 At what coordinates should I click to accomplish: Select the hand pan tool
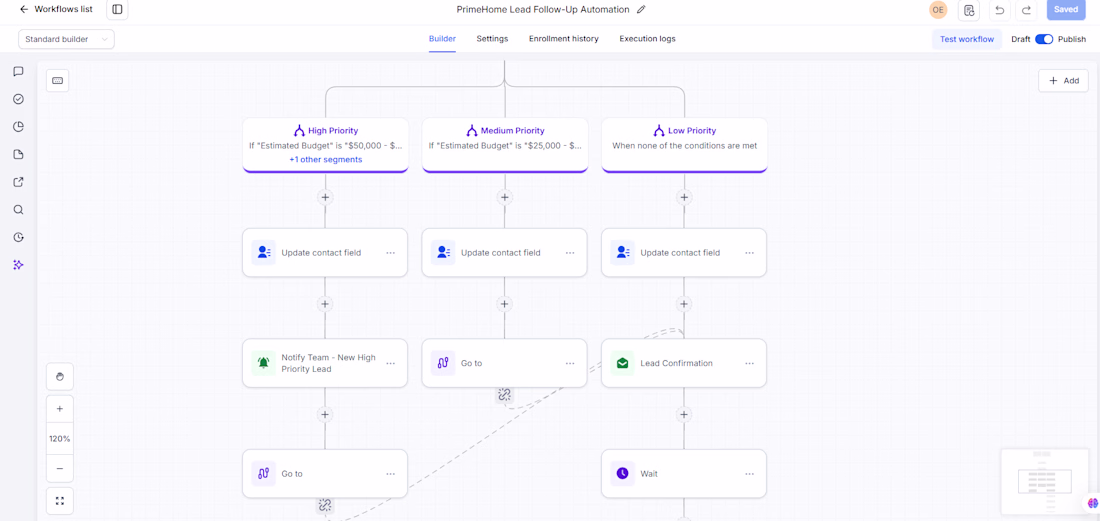click(60, 377)
